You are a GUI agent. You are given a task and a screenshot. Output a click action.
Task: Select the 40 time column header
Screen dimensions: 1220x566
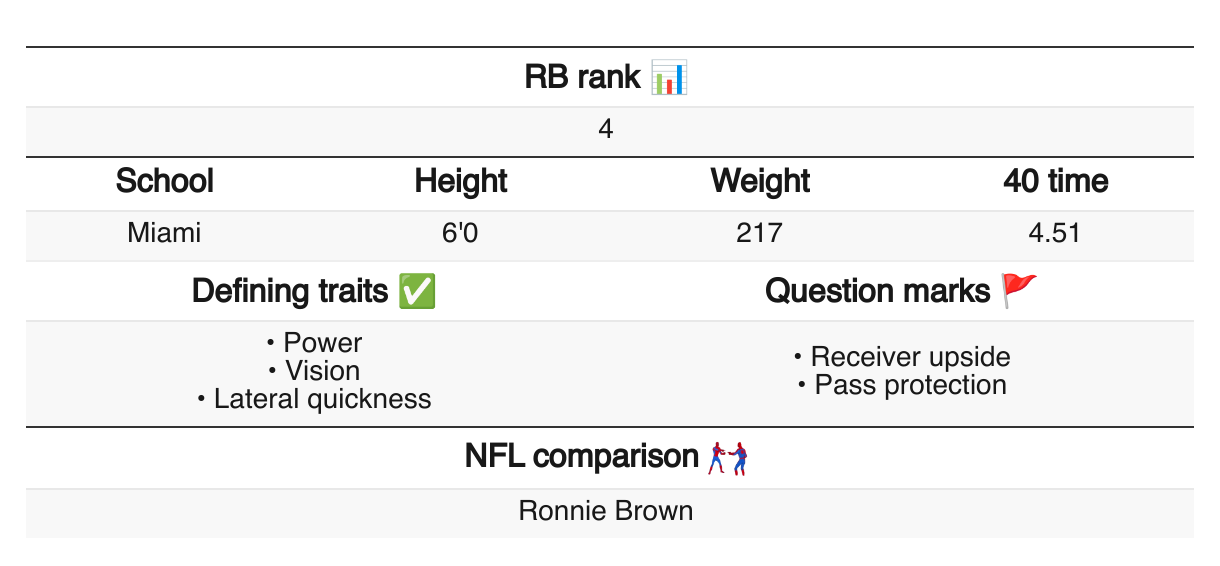pyautogui.click(x=1055, y=181)
